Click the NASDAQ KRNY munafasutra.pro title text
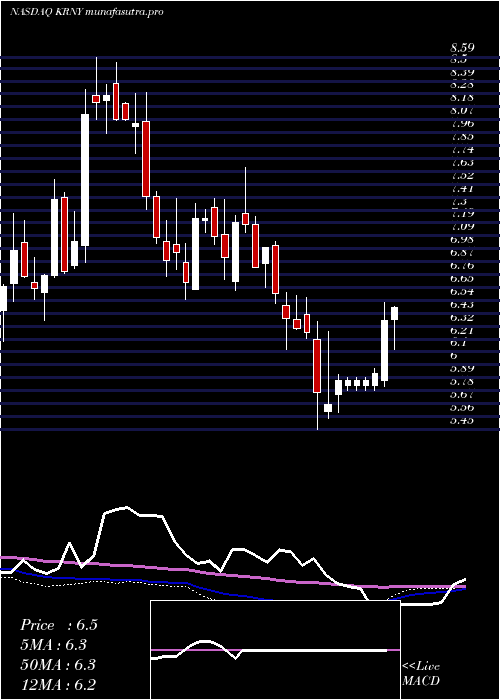The image size is (500, 700). 86,12
